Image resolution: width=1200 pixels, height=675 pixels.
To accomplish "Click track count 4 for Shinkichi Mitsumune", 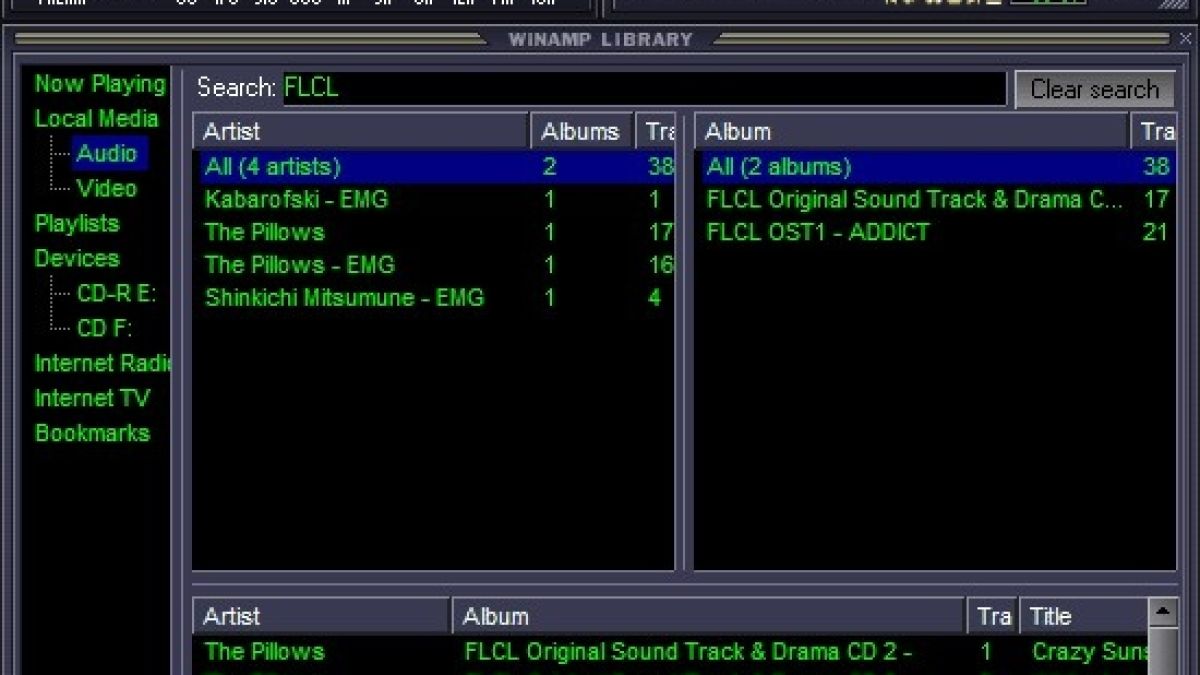I will (654, 297).
